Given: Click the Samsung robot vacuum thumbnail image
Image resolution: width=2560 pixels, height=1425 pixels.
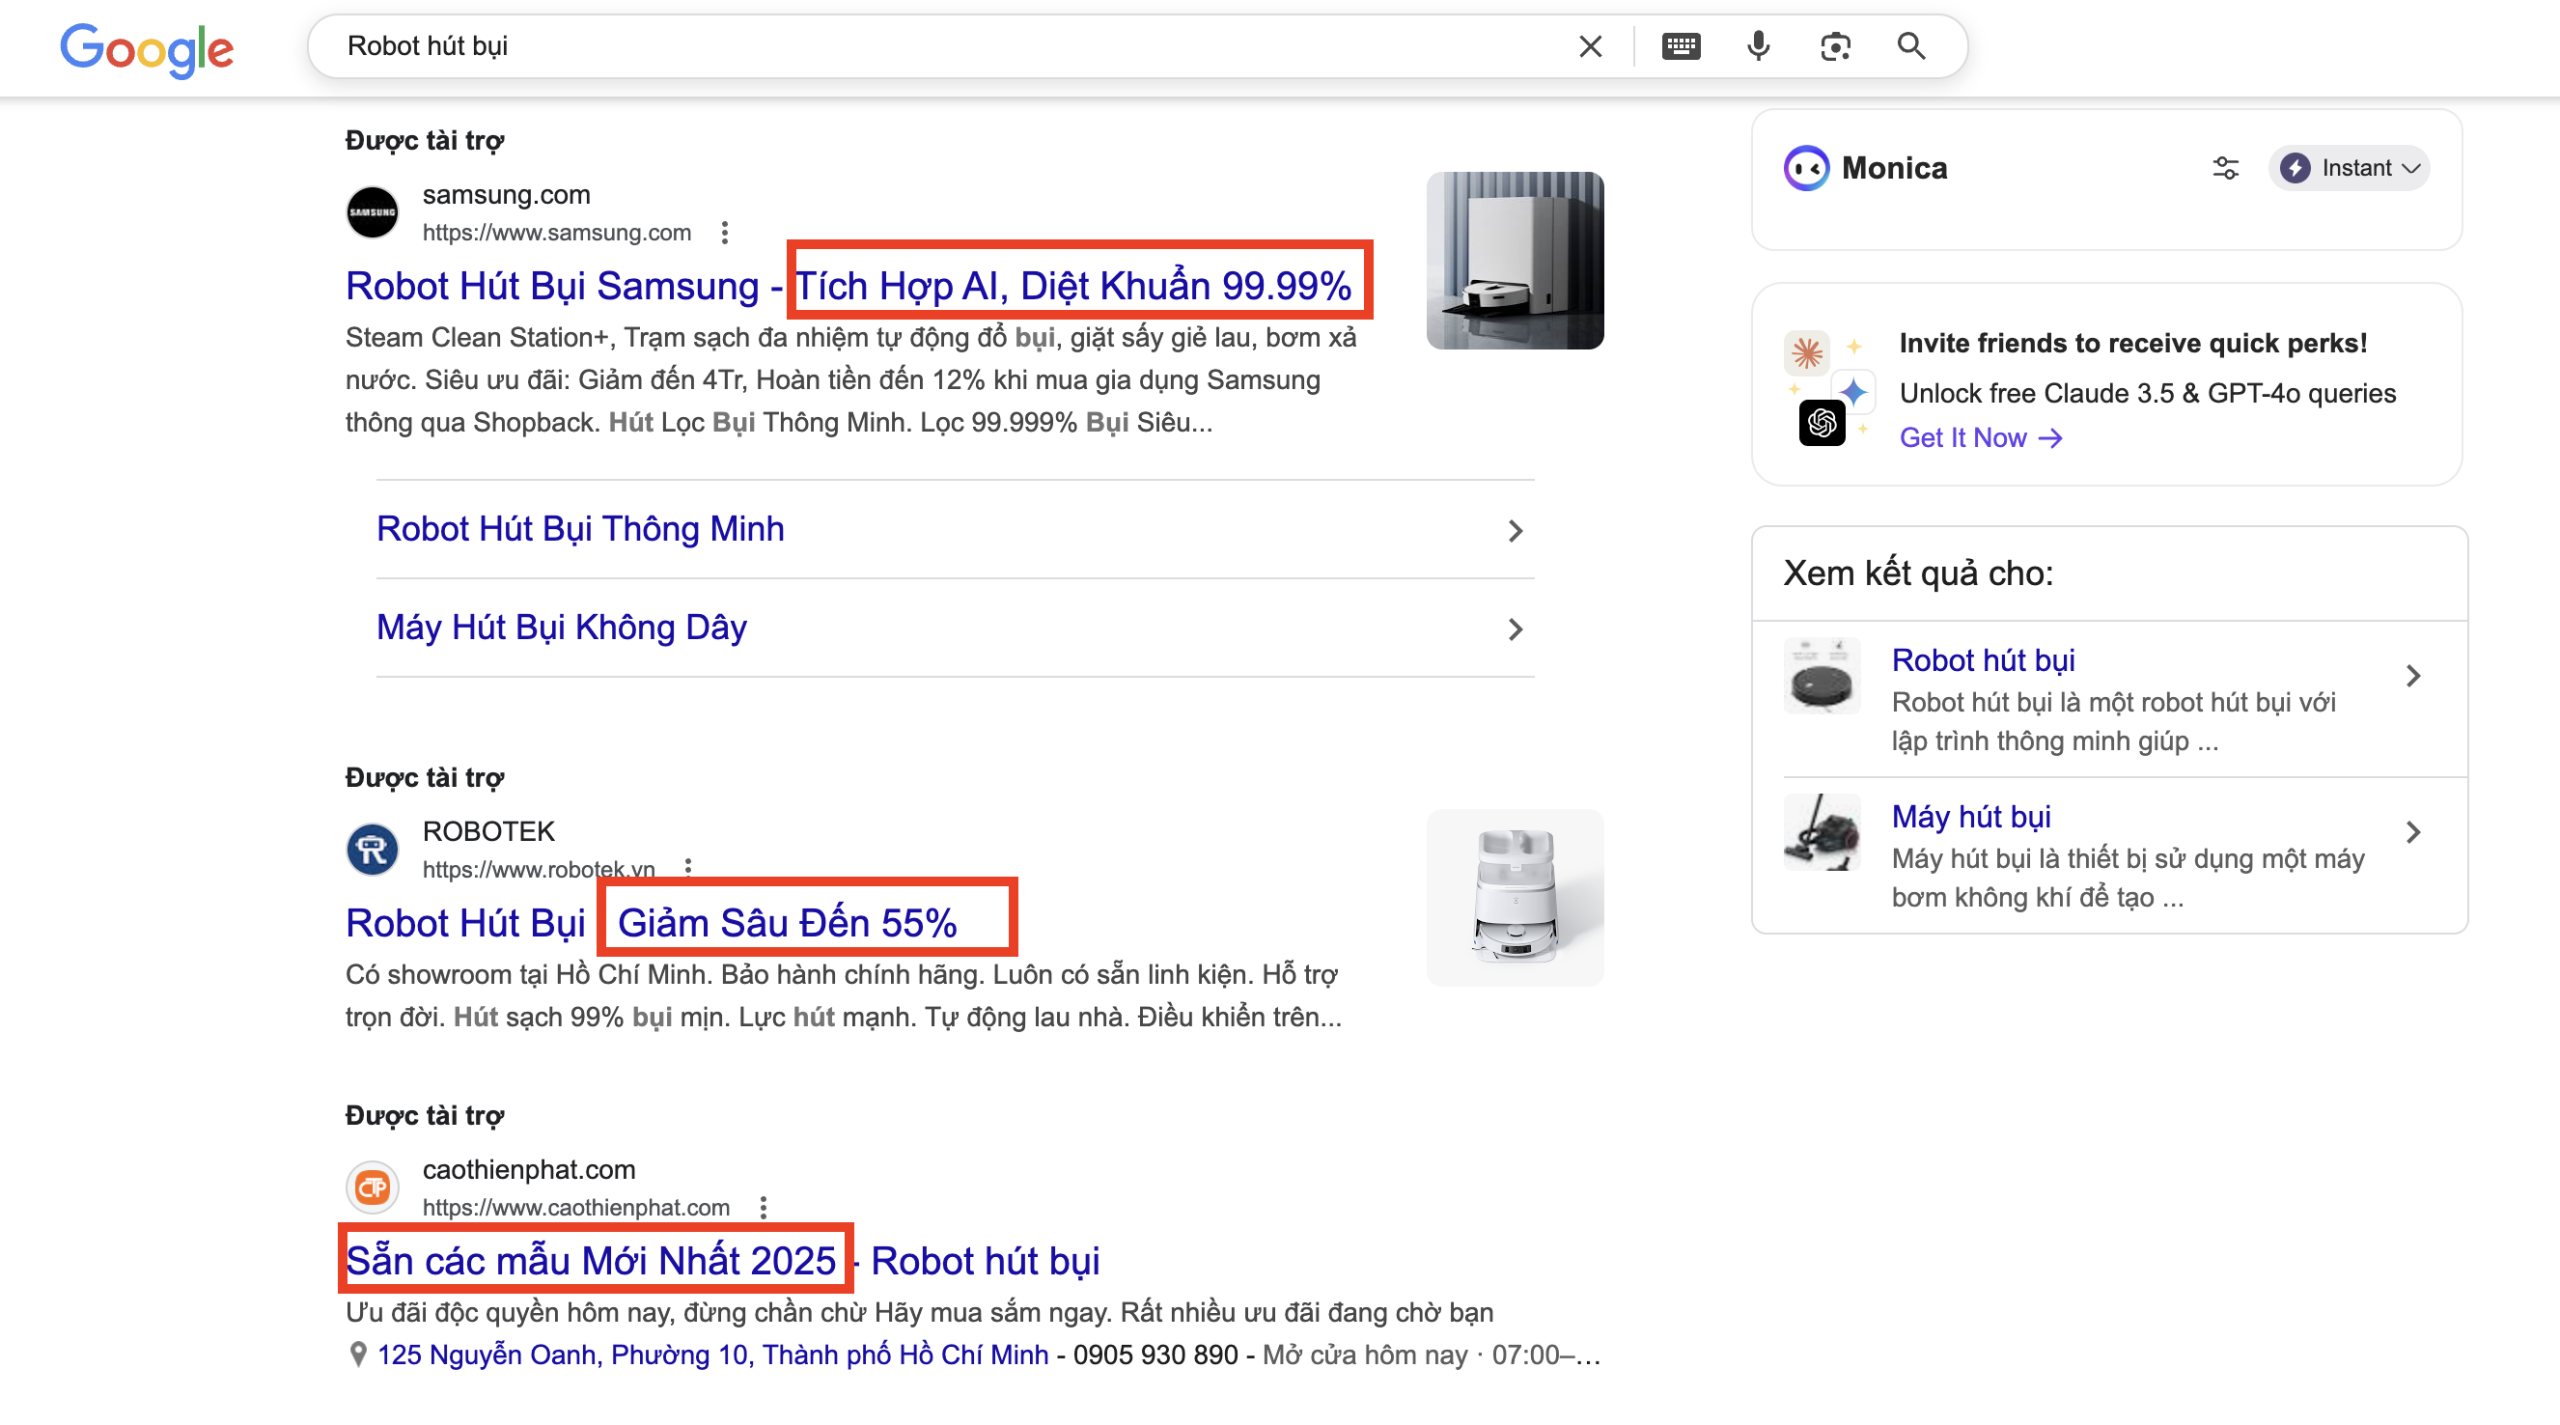Looking at the screenshot, I should coord(1515,261).
